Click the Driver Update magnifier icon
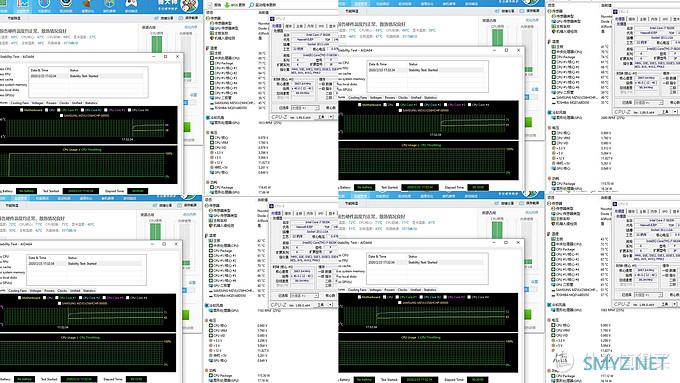The height and width of the screenshot is (383, 680). tap(252, 5)
